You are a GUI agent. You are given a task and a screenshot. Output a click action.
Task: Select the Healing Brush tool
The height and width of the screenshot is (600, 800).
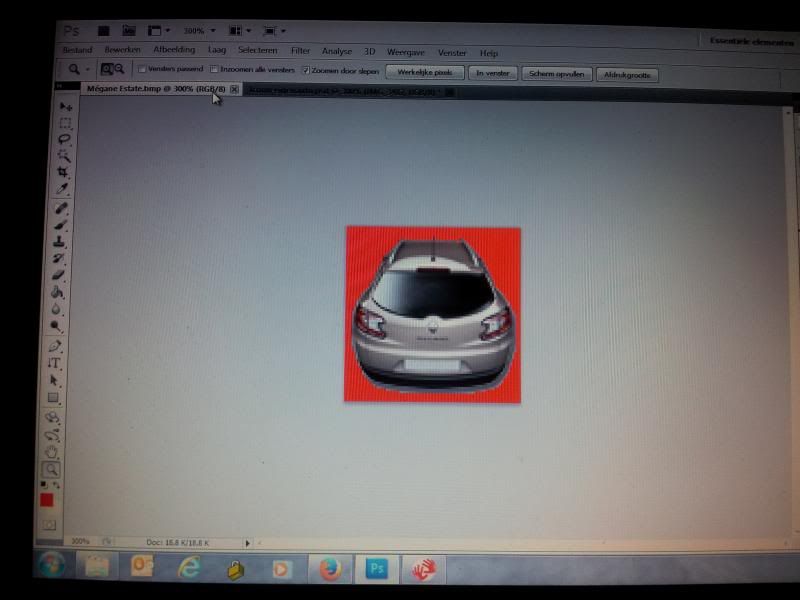pyautogui.click(x=61, y=208)
